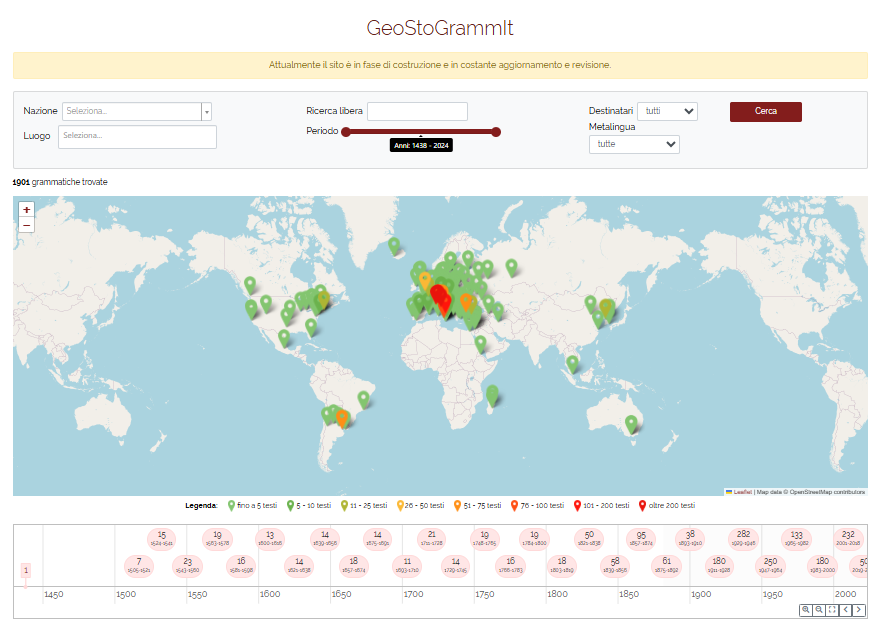Click the large red marker over Italy
Screen dimensions: 883x633
click(x=439, y=295)
